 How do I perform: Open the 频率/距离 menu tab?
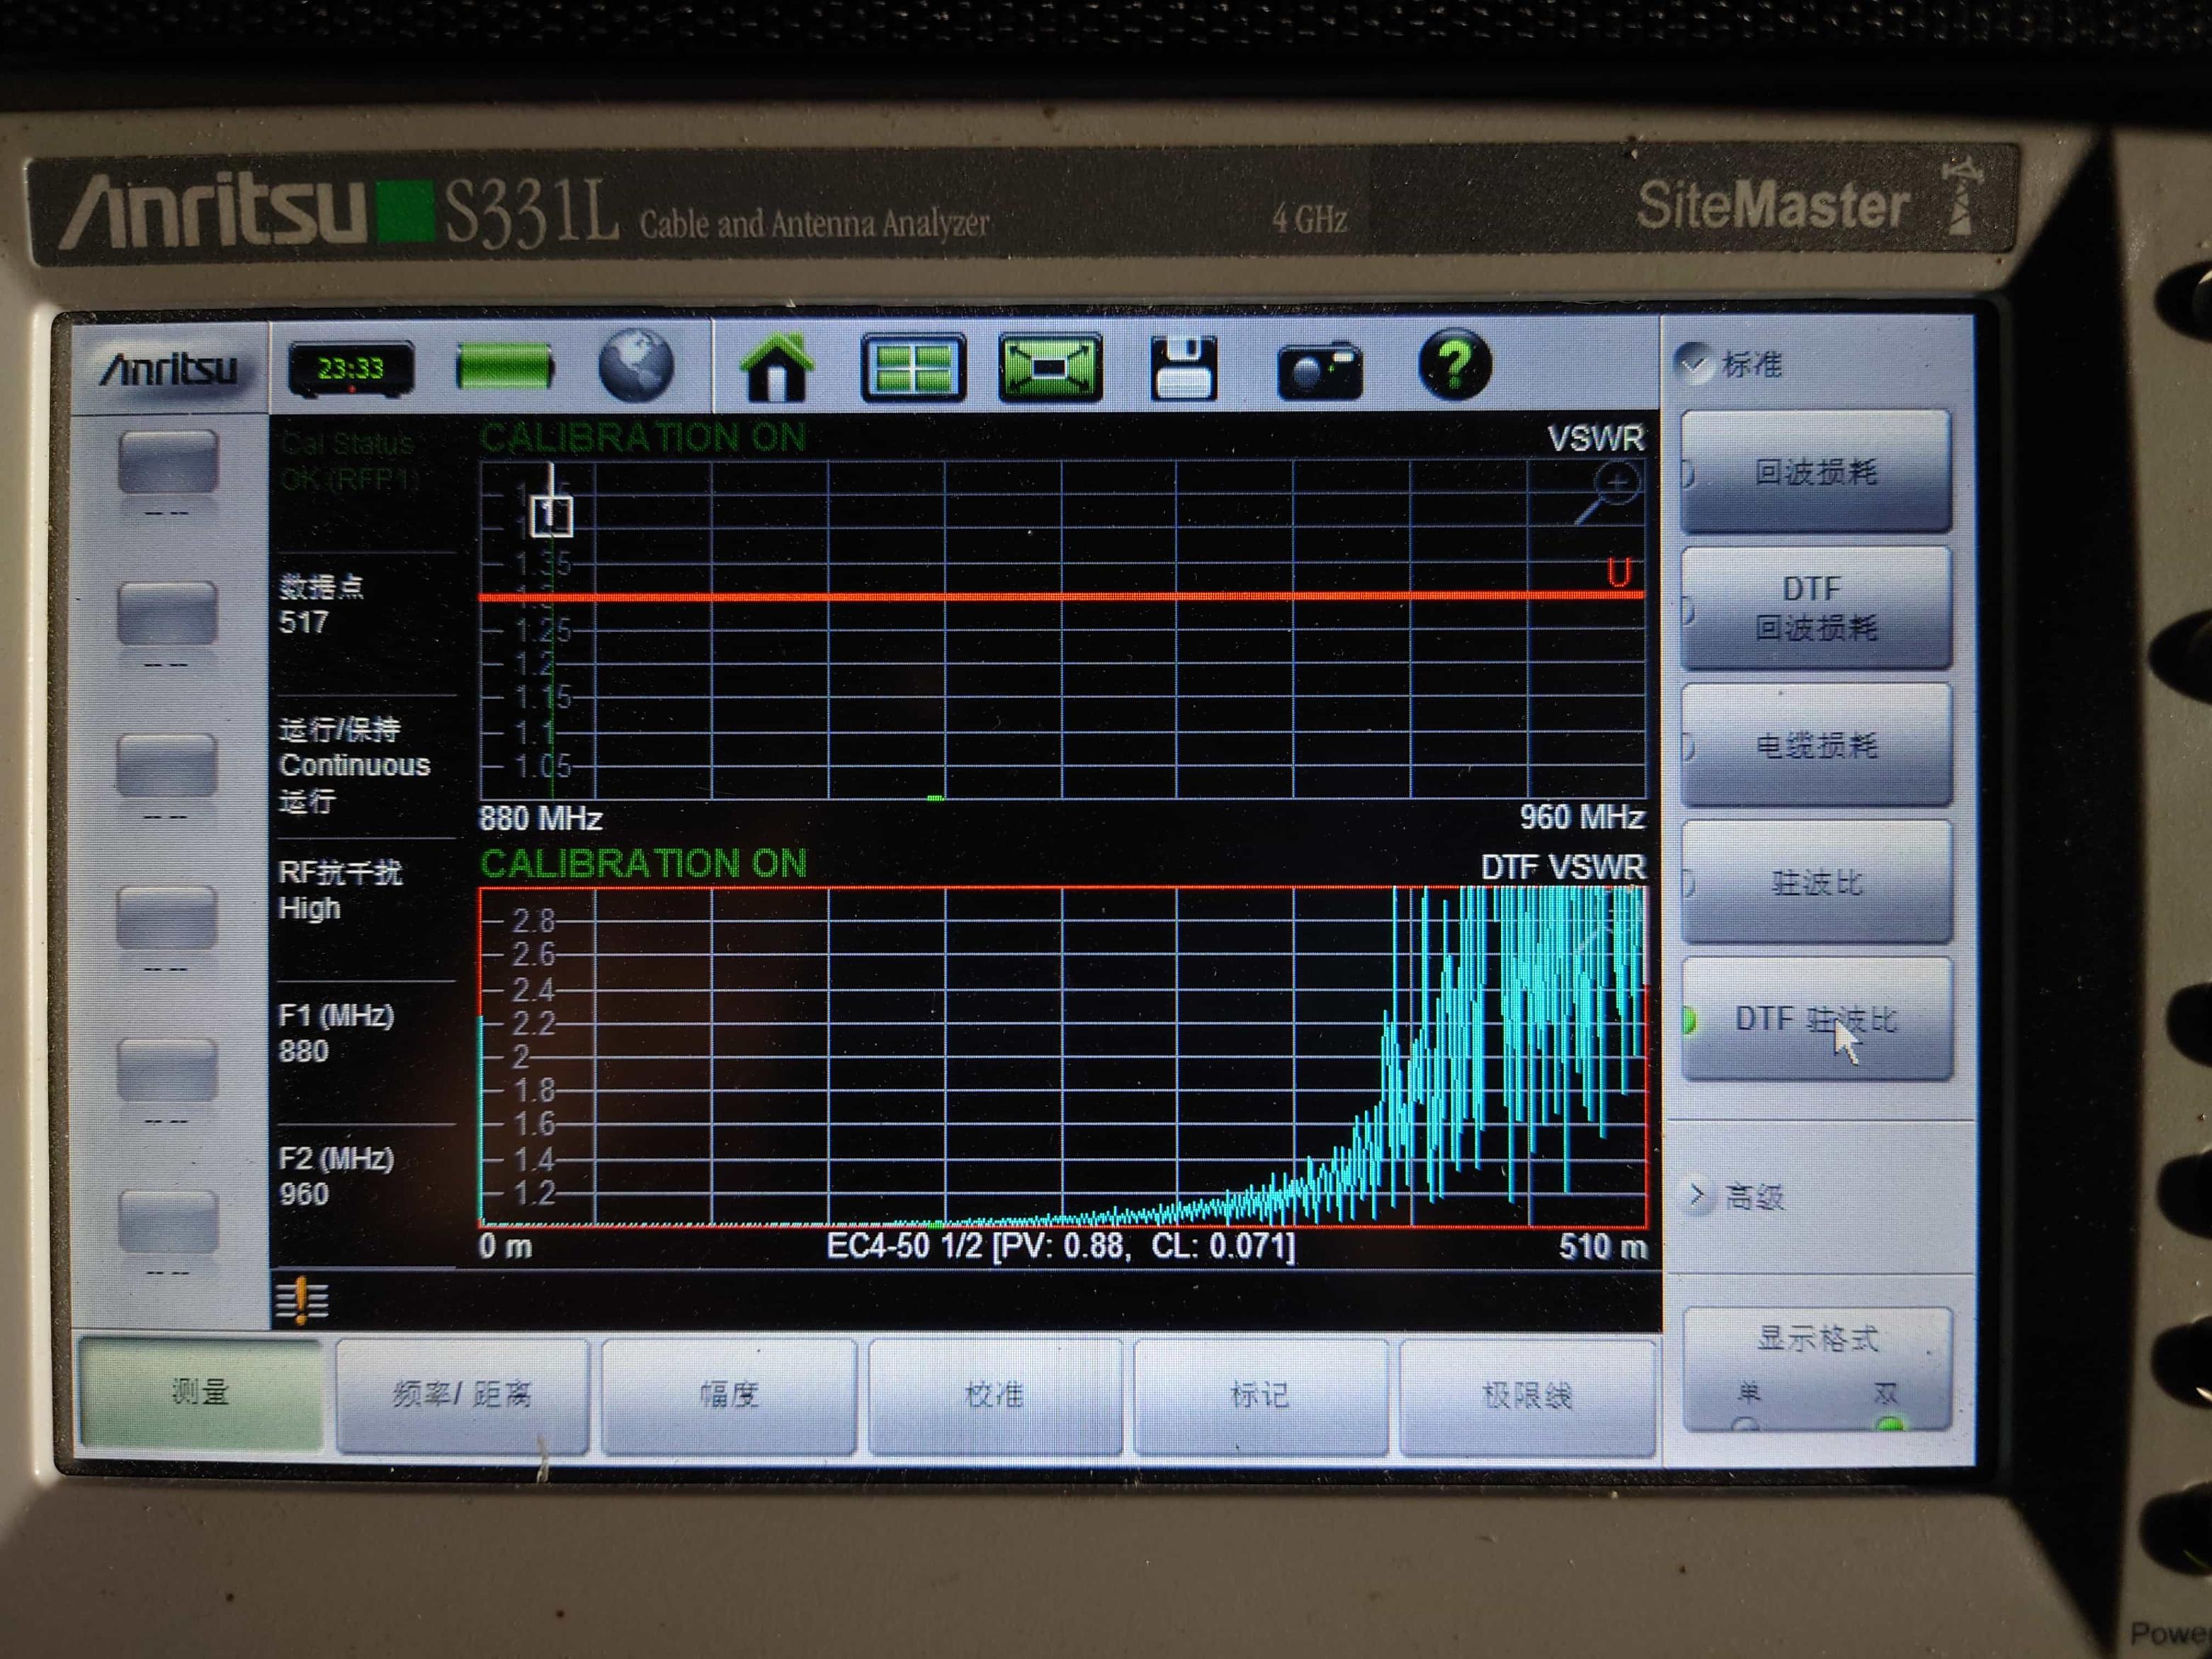[x=462, y=1394]
